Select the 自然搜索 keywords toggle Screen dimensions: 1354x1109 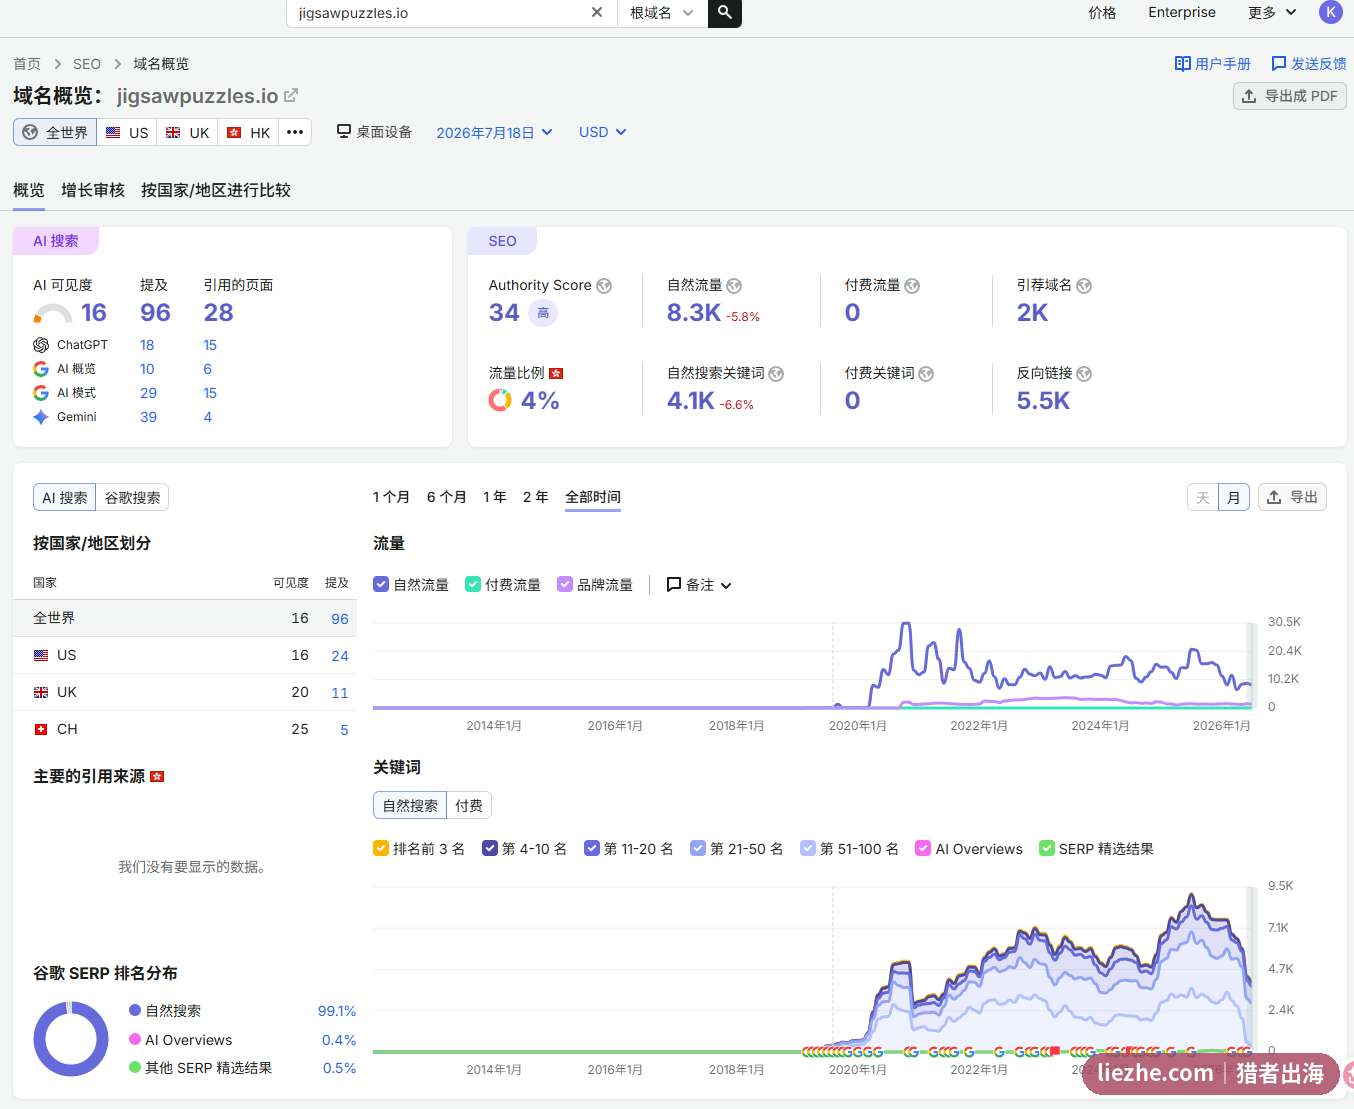410,805
